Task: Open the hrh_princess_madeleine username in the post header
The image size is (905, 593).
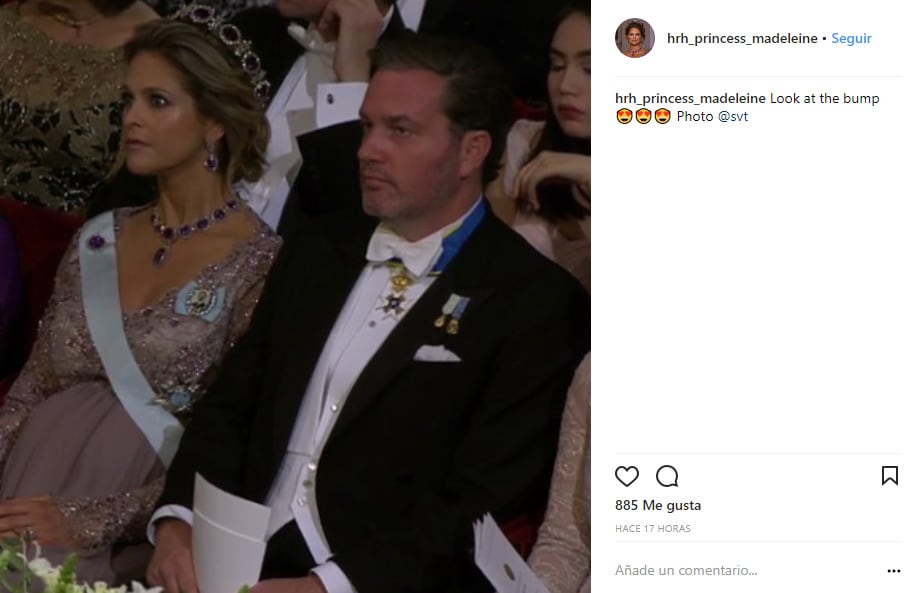Action: click(x=742, y=39)
